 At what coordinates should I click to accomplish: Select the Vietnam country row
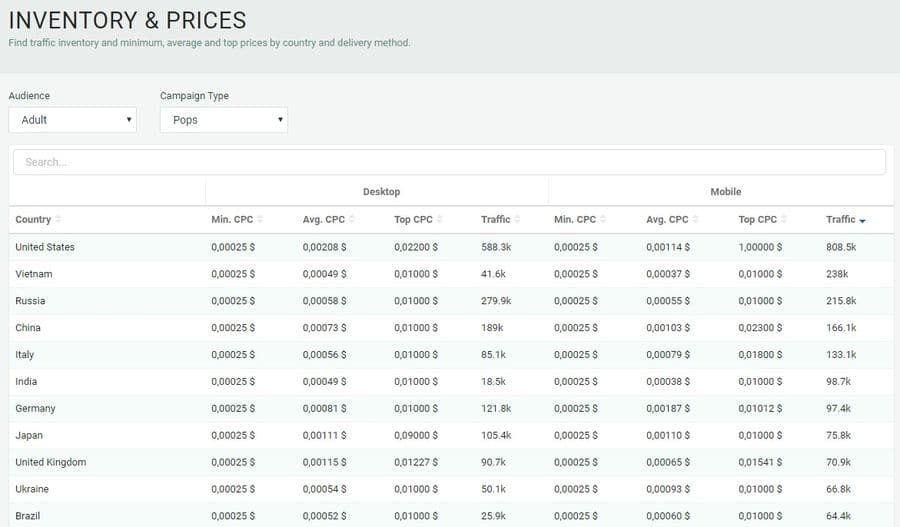tap(34, 274)
